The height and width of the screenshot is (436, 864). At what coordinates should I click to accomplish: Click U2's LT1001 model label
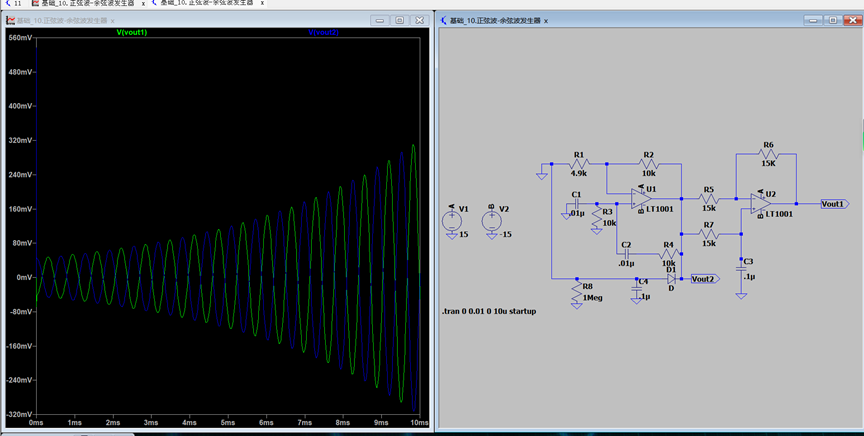pos(779,214)
